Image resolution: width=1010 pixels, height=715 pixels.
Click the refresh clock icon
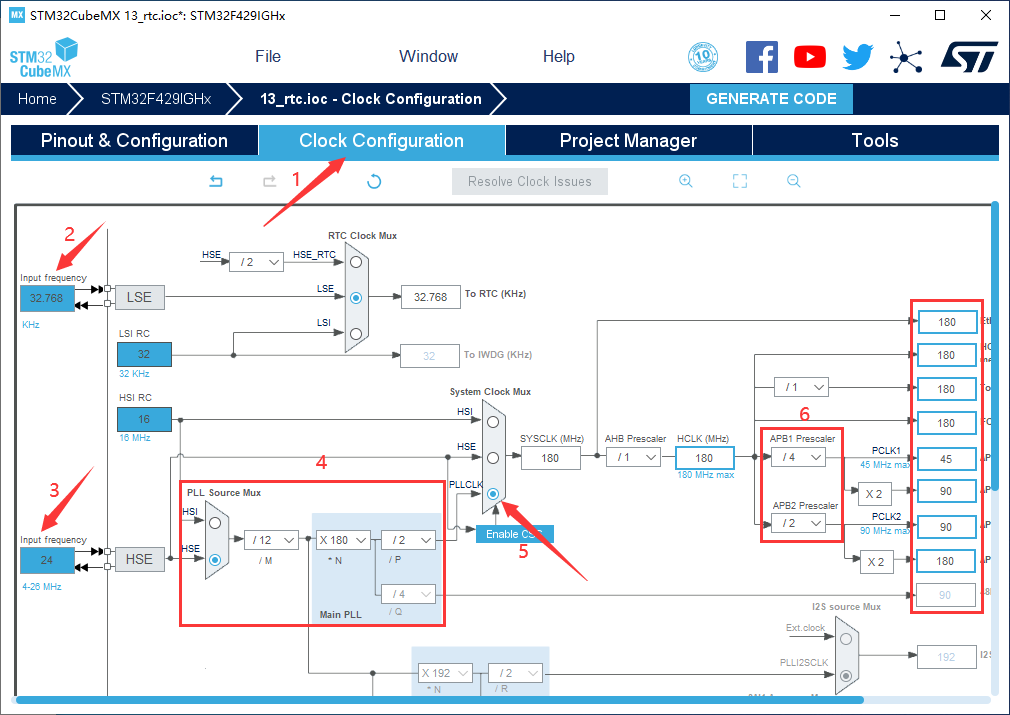(x=374, y=181)
